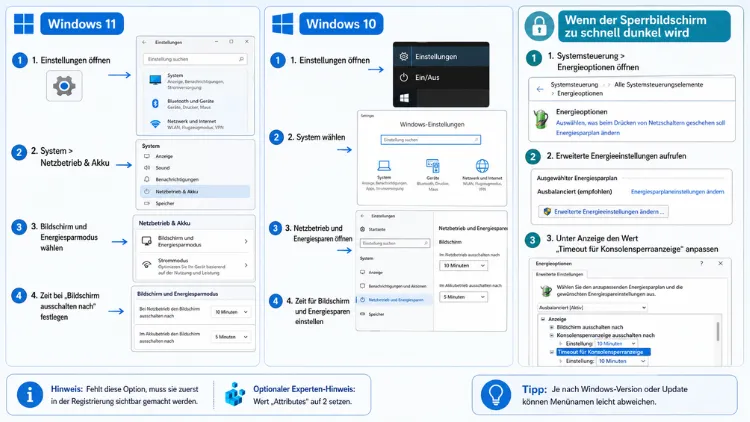Click 'Erweiterte Energieeinstellungen ändern ...' button
Image resolution: width=750 pixels, height=422 pixels.
tap(604, 211)
